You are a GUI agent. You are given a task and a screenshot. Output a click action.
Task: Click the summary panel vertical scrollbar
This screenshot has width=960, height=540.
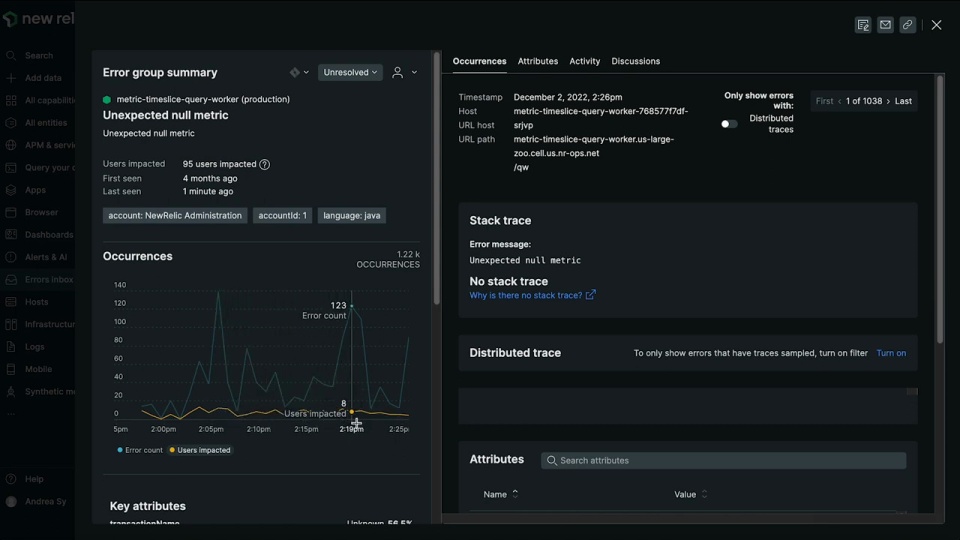tap(437, 179)
